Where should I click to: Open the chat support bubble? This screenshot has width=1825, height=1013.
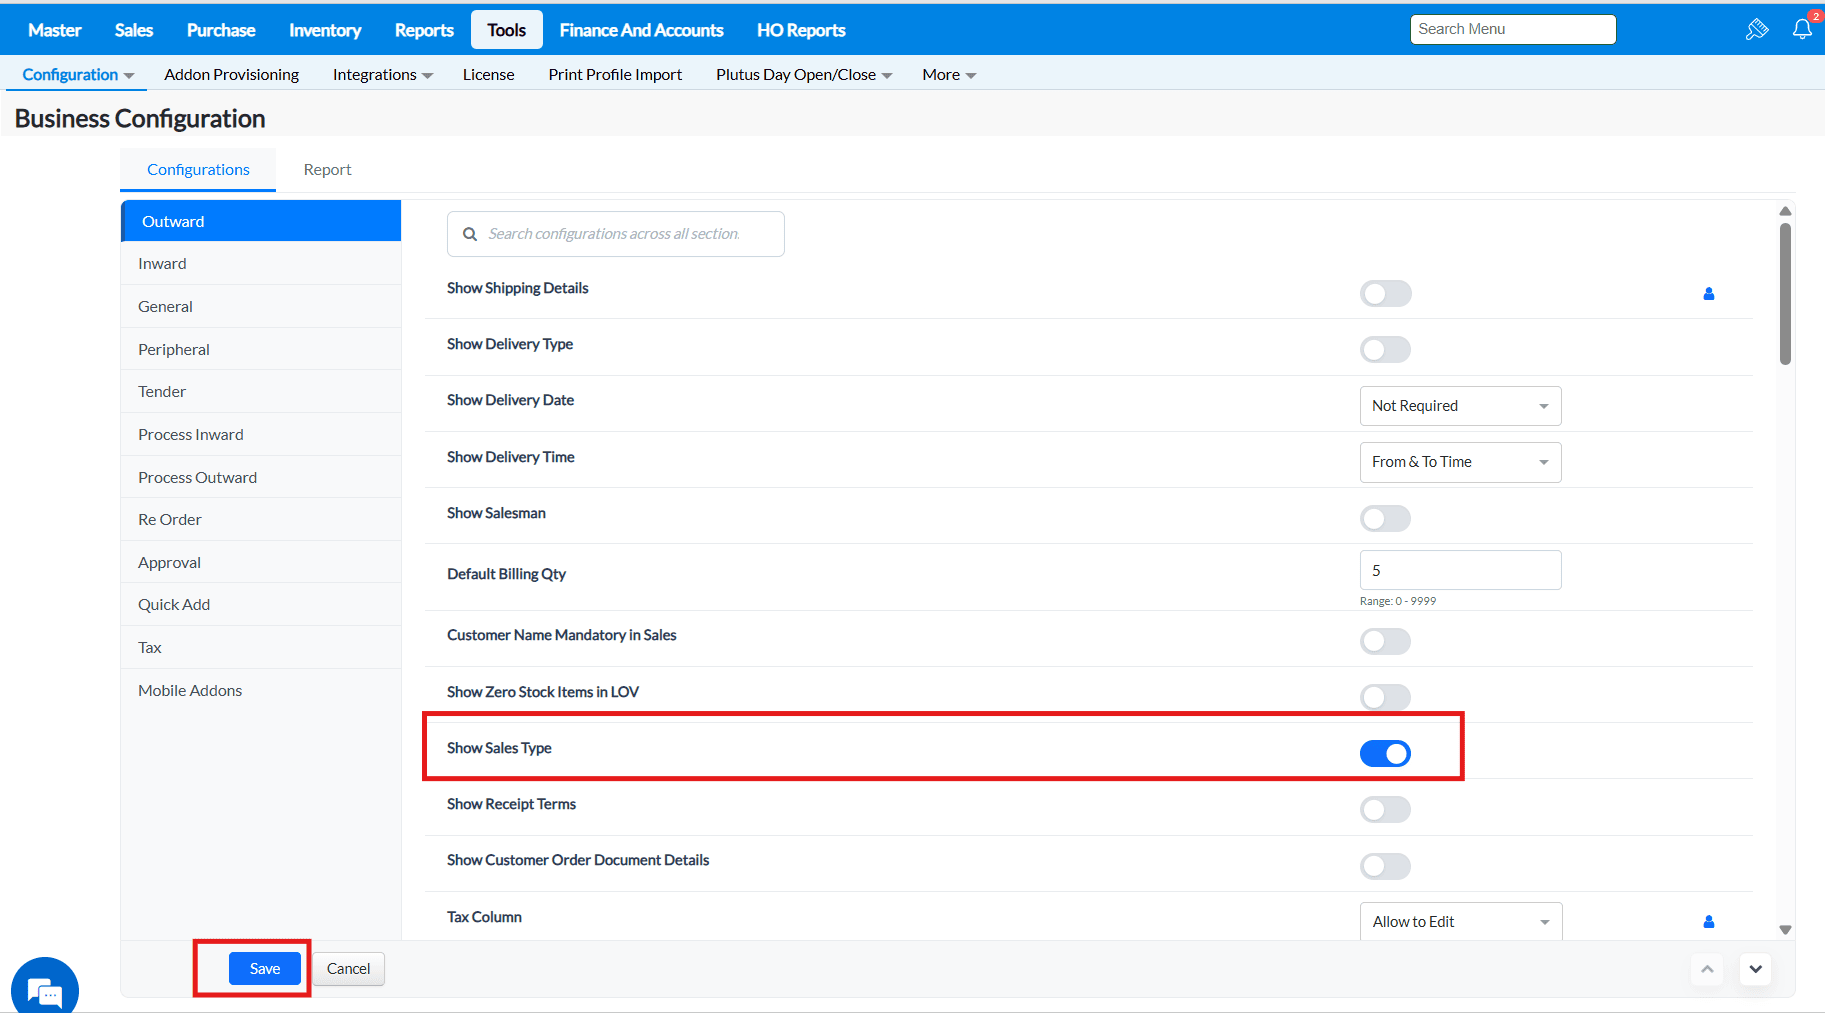coord(45,989)
